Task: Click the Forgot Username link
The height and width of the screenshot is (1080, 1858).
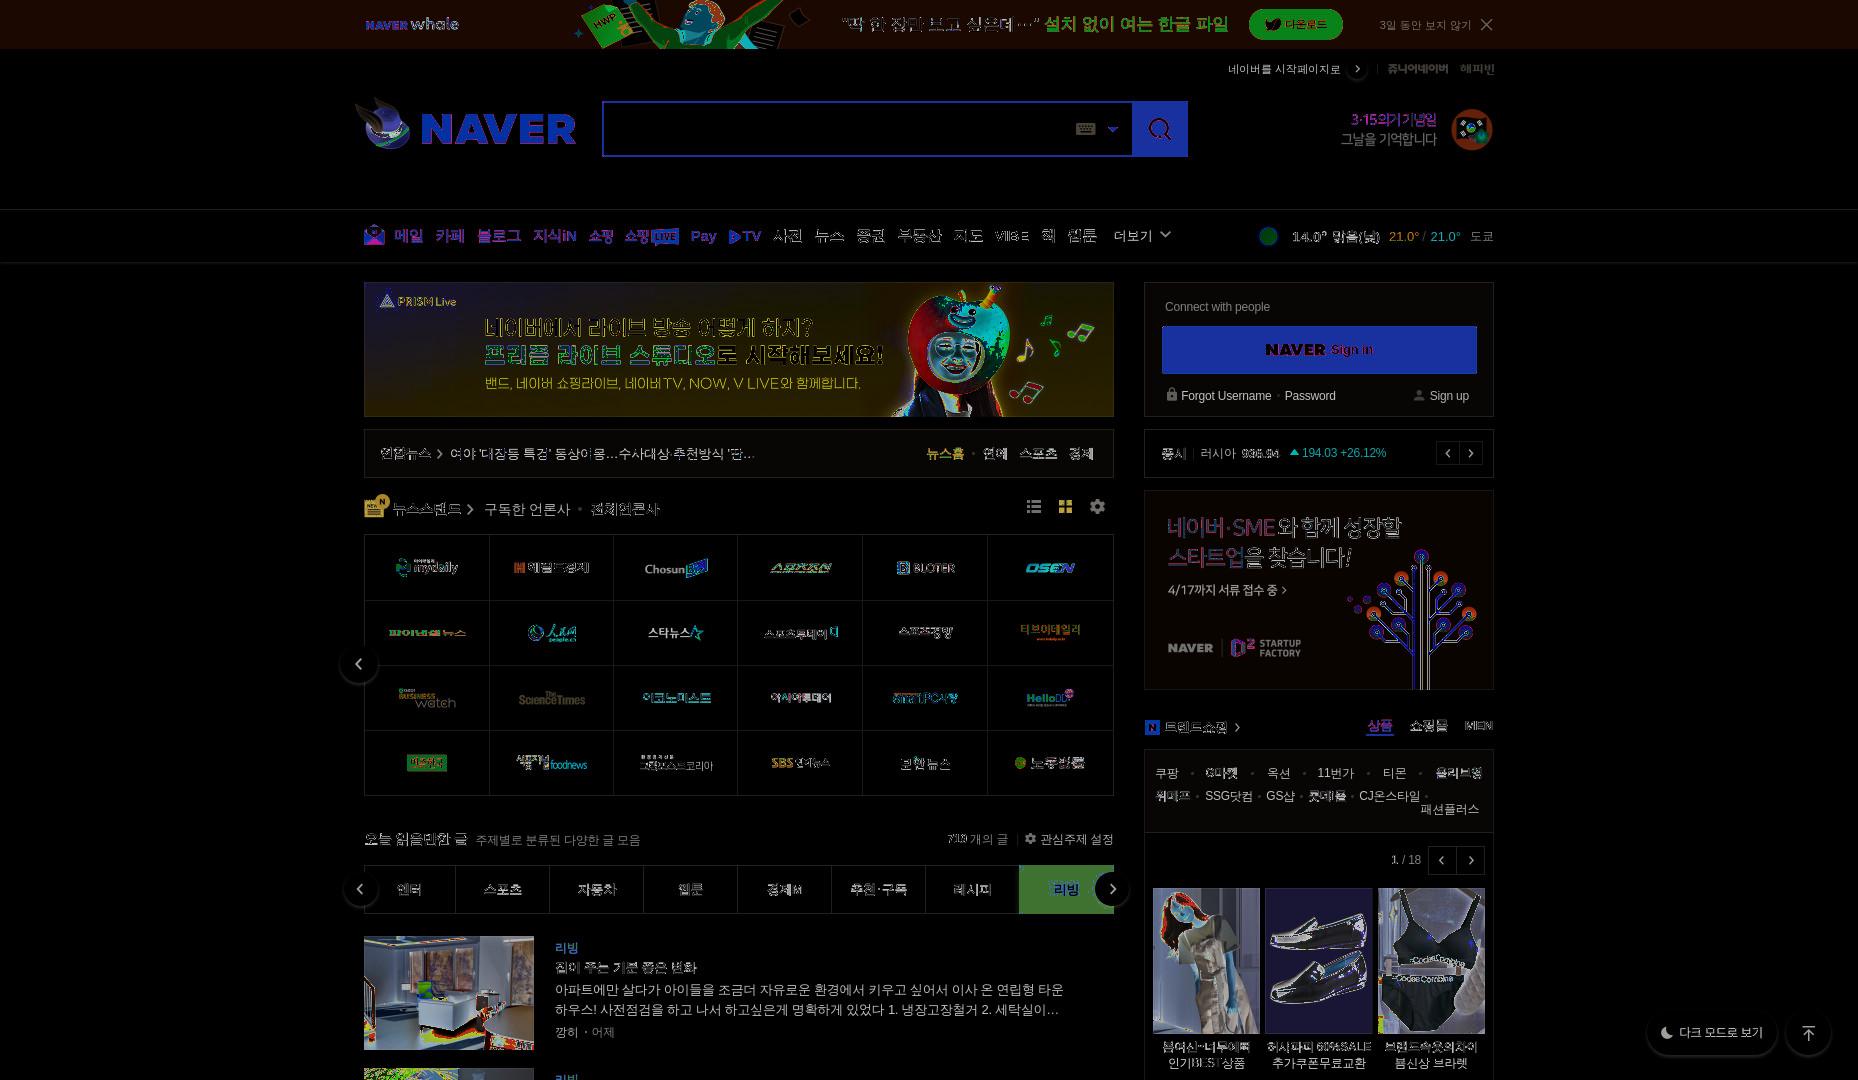Action: coord(1225,396)
